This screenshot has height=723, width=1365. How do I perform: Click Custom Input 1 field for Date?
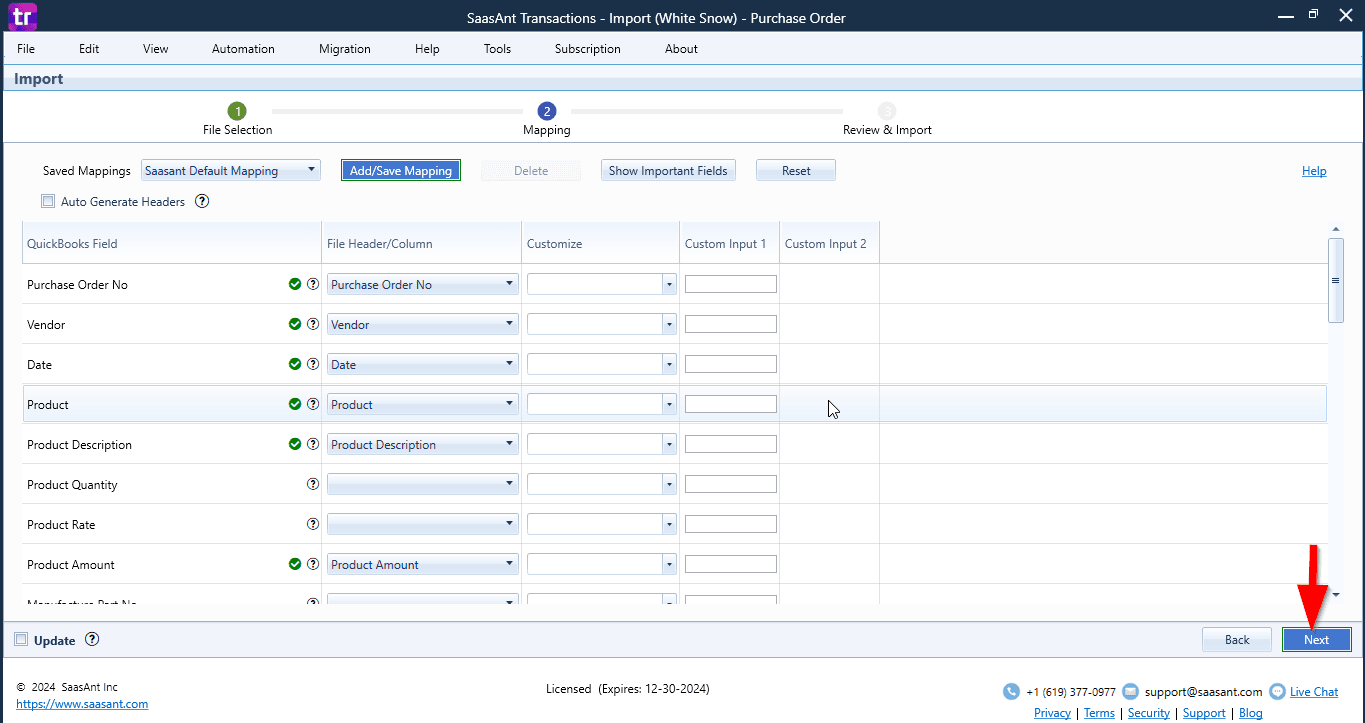pos(731,364)
